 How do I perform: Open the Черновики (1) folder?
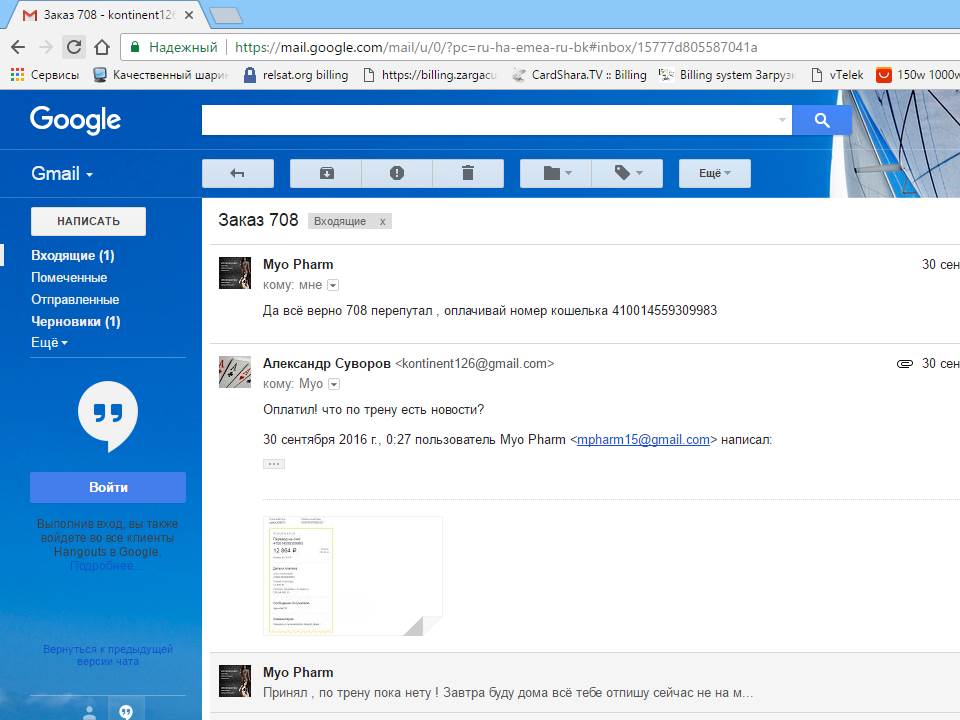coord(75,321)
